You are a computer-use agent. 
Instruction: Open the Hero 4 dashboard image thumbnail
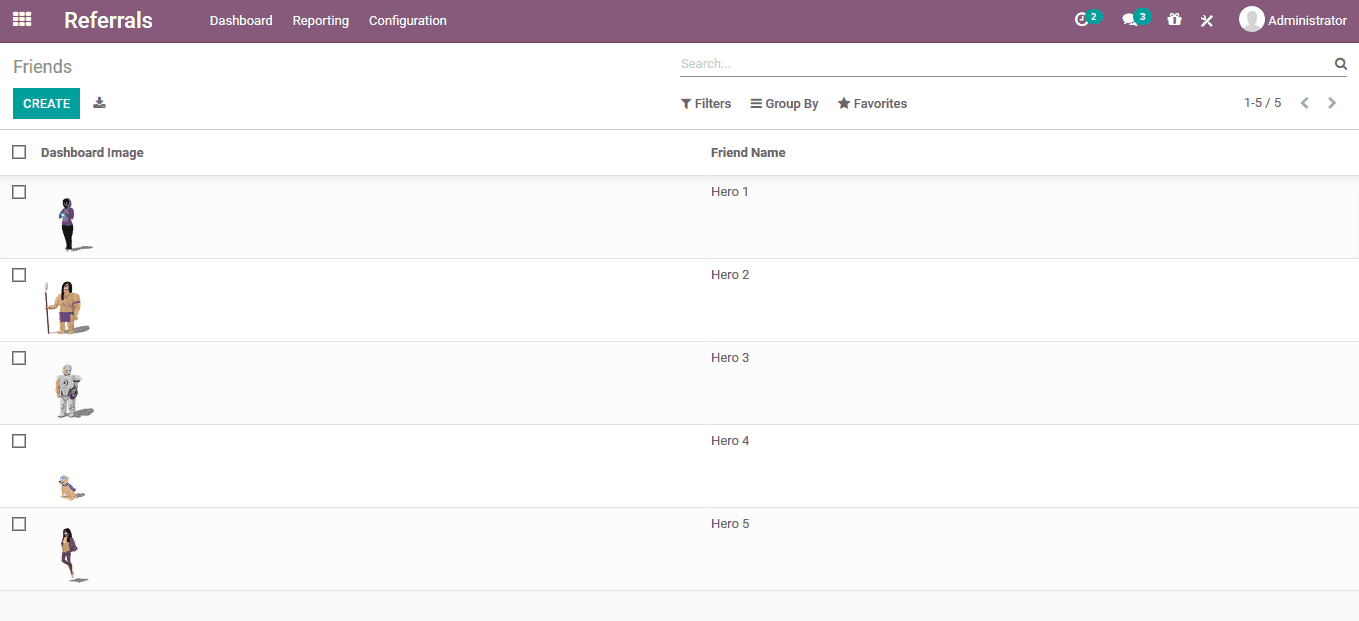pos(70,487)
